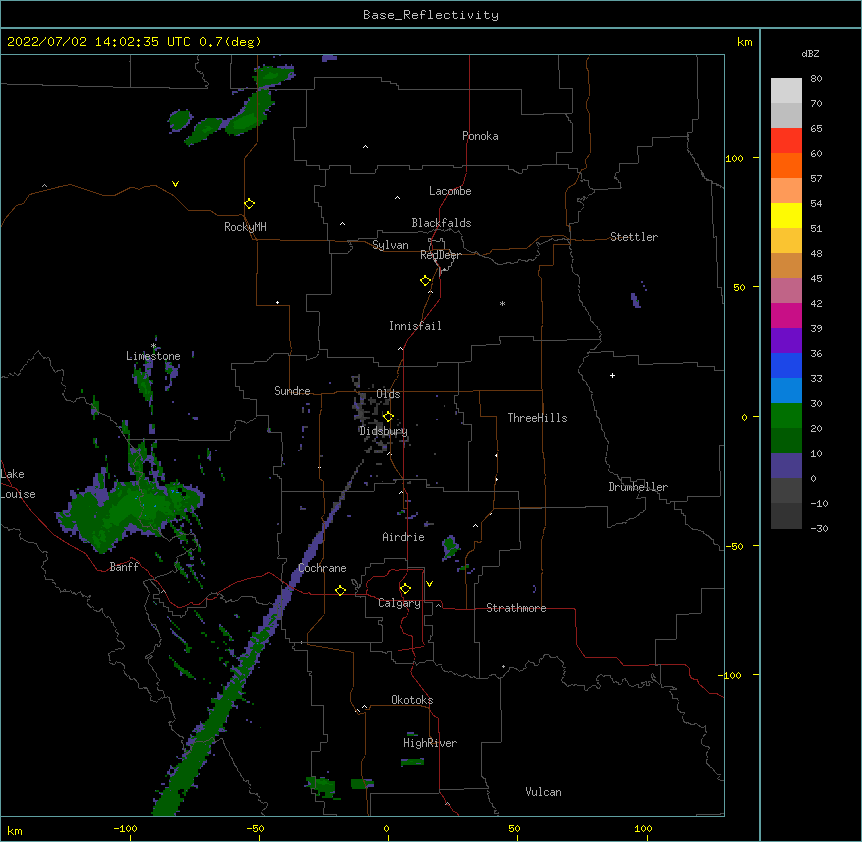
Task: Click the 57 value in dBZ legend
Action: click(x=816, y=179)
